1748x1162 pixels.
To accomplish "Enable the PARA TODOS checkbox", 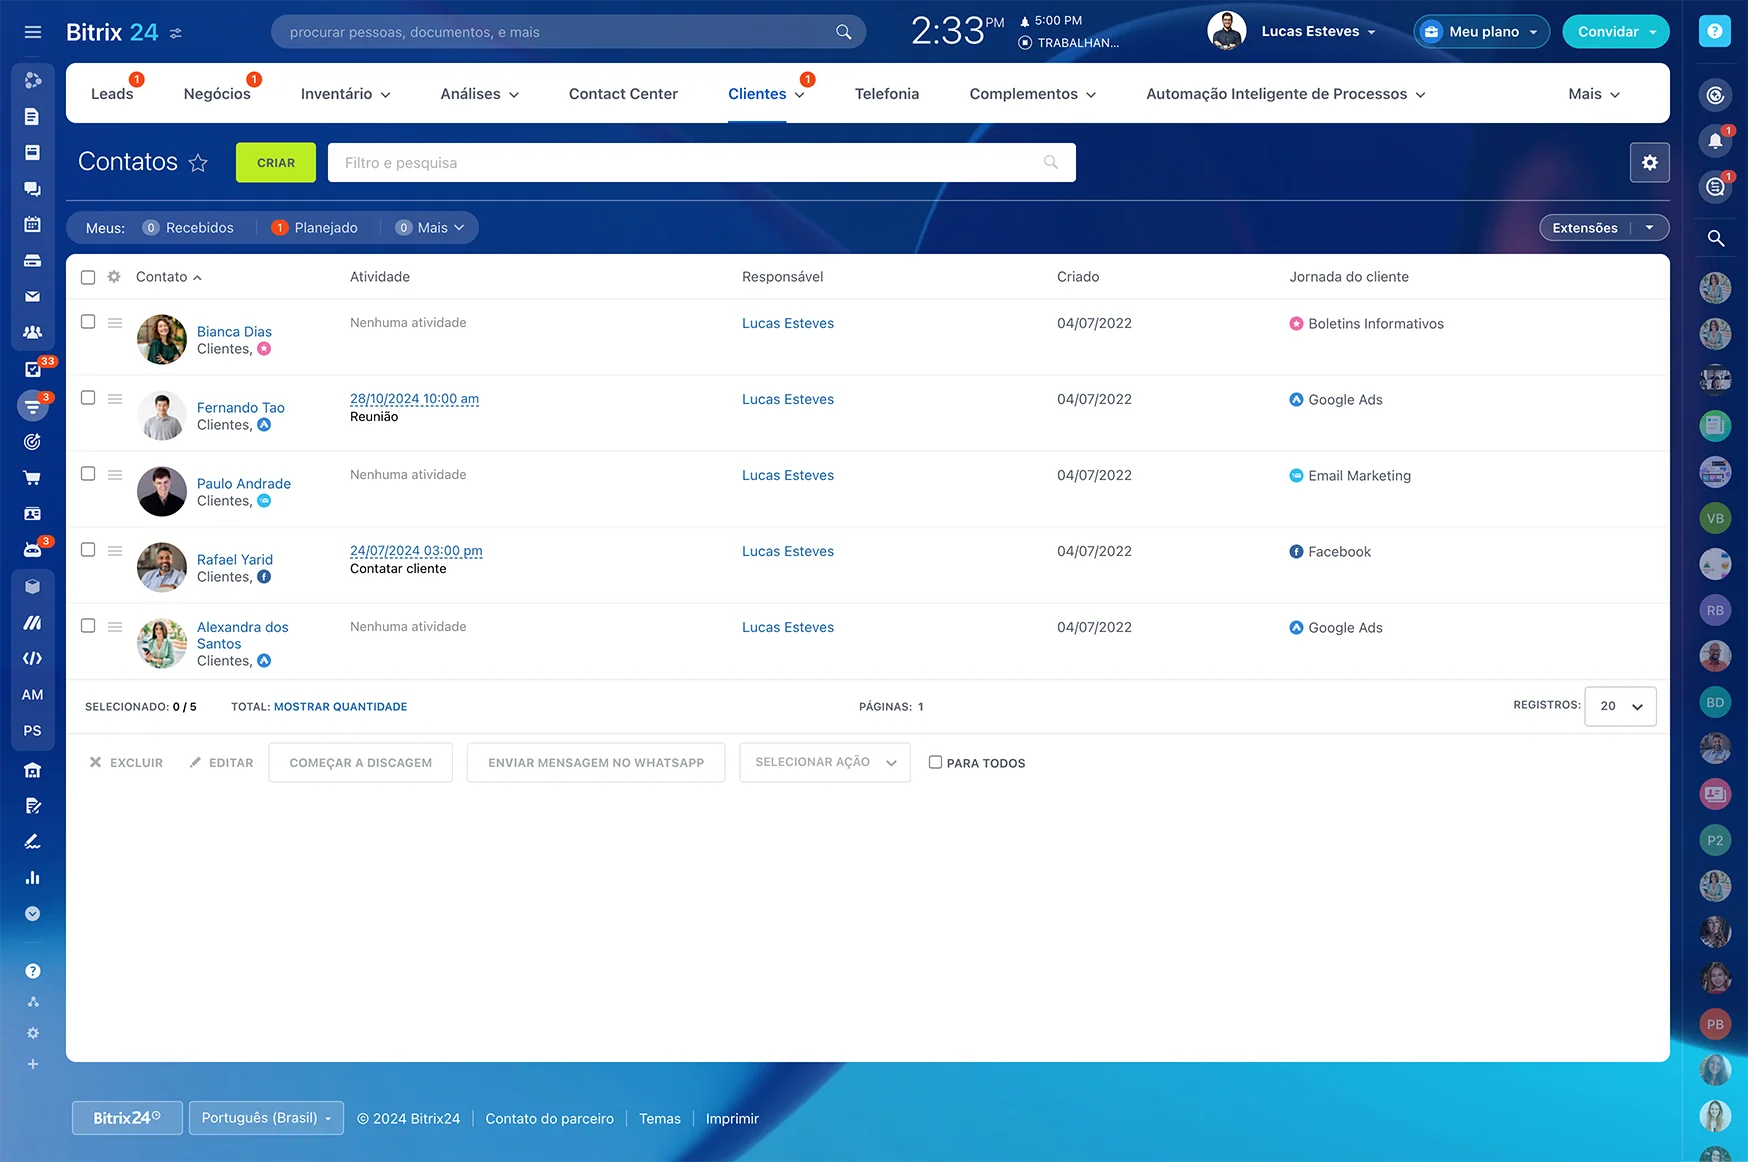I will click(934, 761).
